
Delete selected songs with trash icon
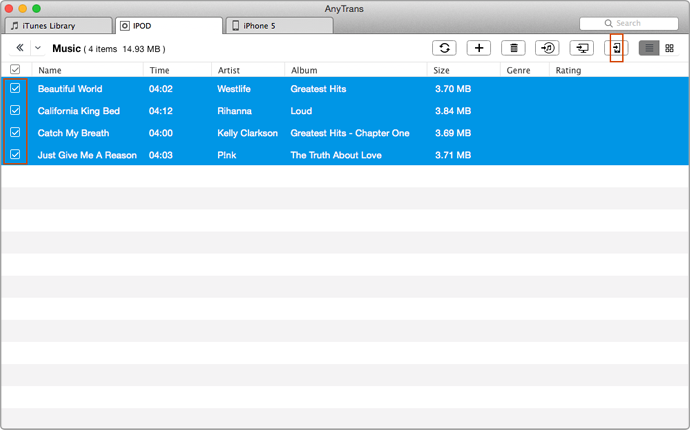[x=513, y=48]
